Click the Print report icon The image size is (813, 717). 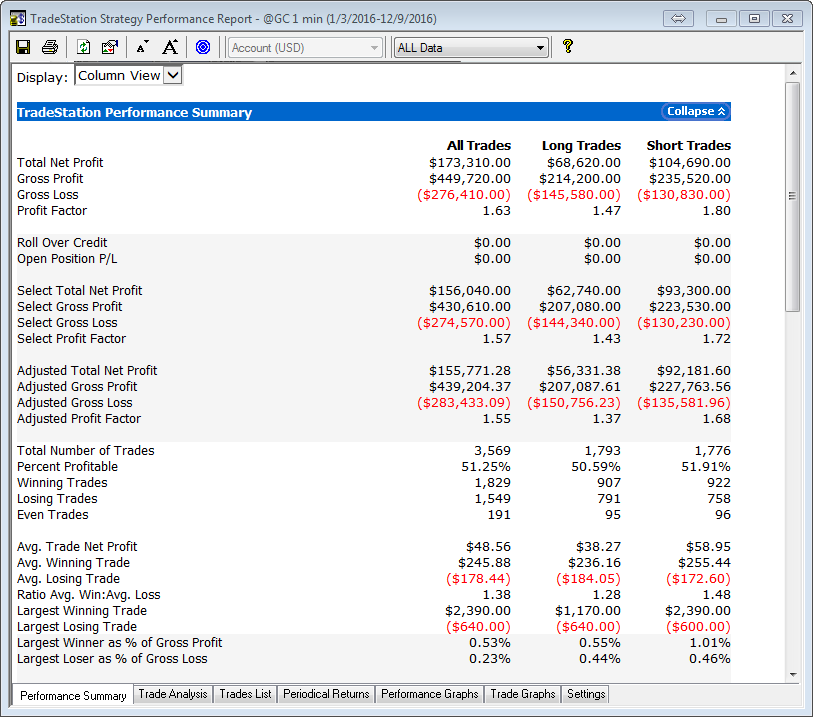(49, 47)
